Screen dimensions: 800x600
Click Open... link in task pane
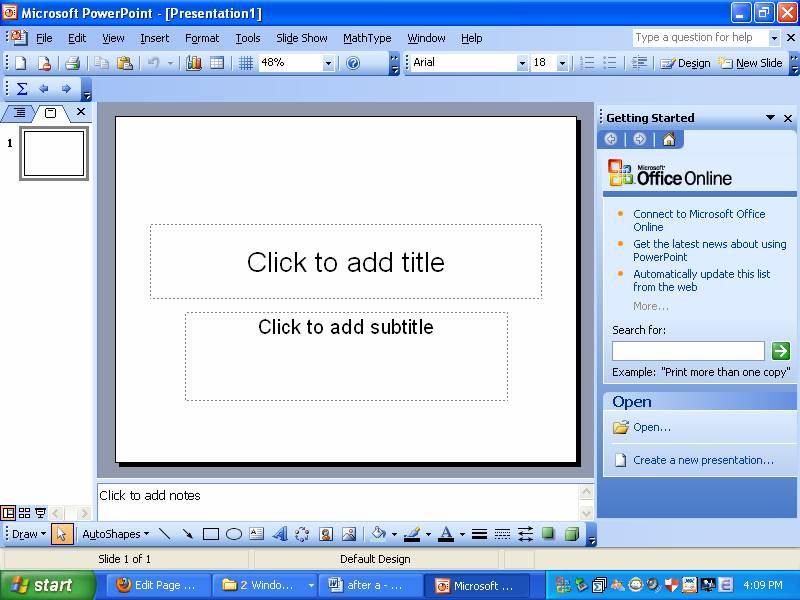pyautogui.click(x=652, y=427)
